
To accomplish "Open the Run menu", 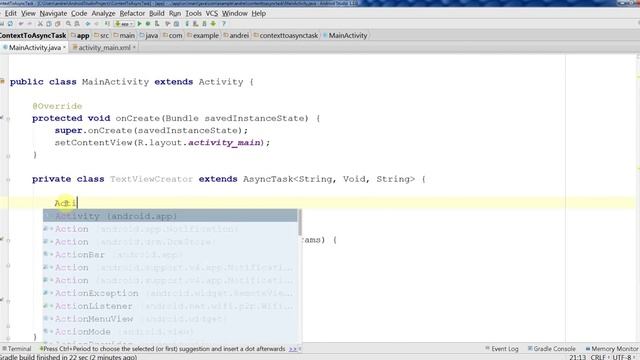I will (x=175, y=13).
